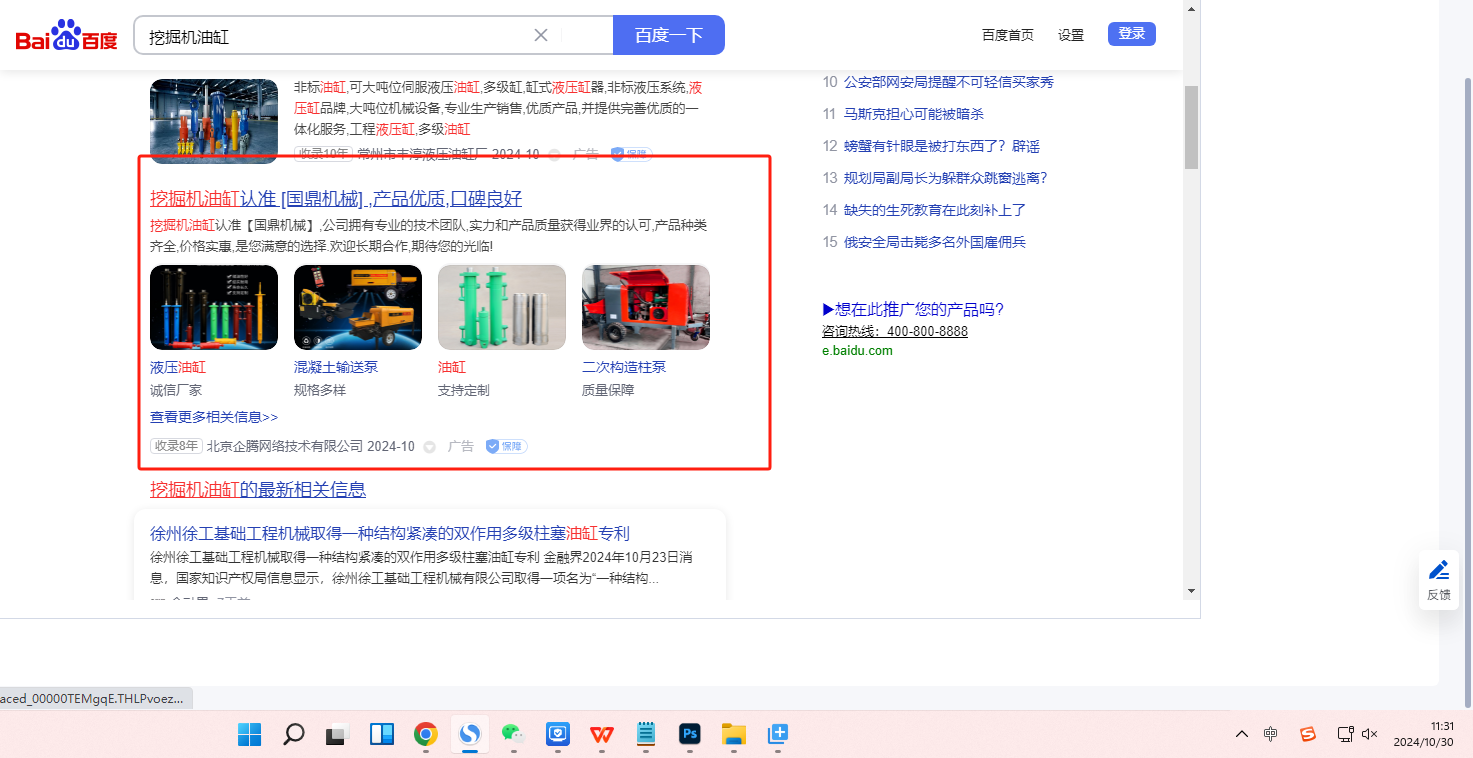Open 挖掘机油缸的最新相关信息 heading link
The width and height of the screenshot is (1473, 758).
tap(258, 489)
